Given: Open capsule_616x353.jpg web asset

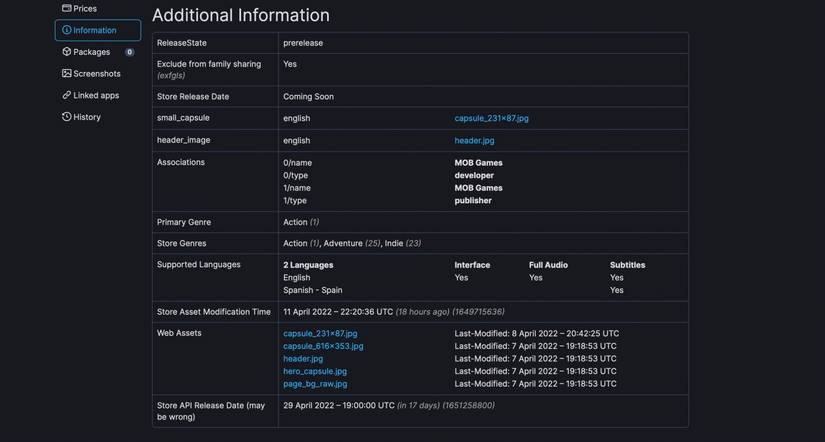Looking at the screenshot, I should (323, 346).
